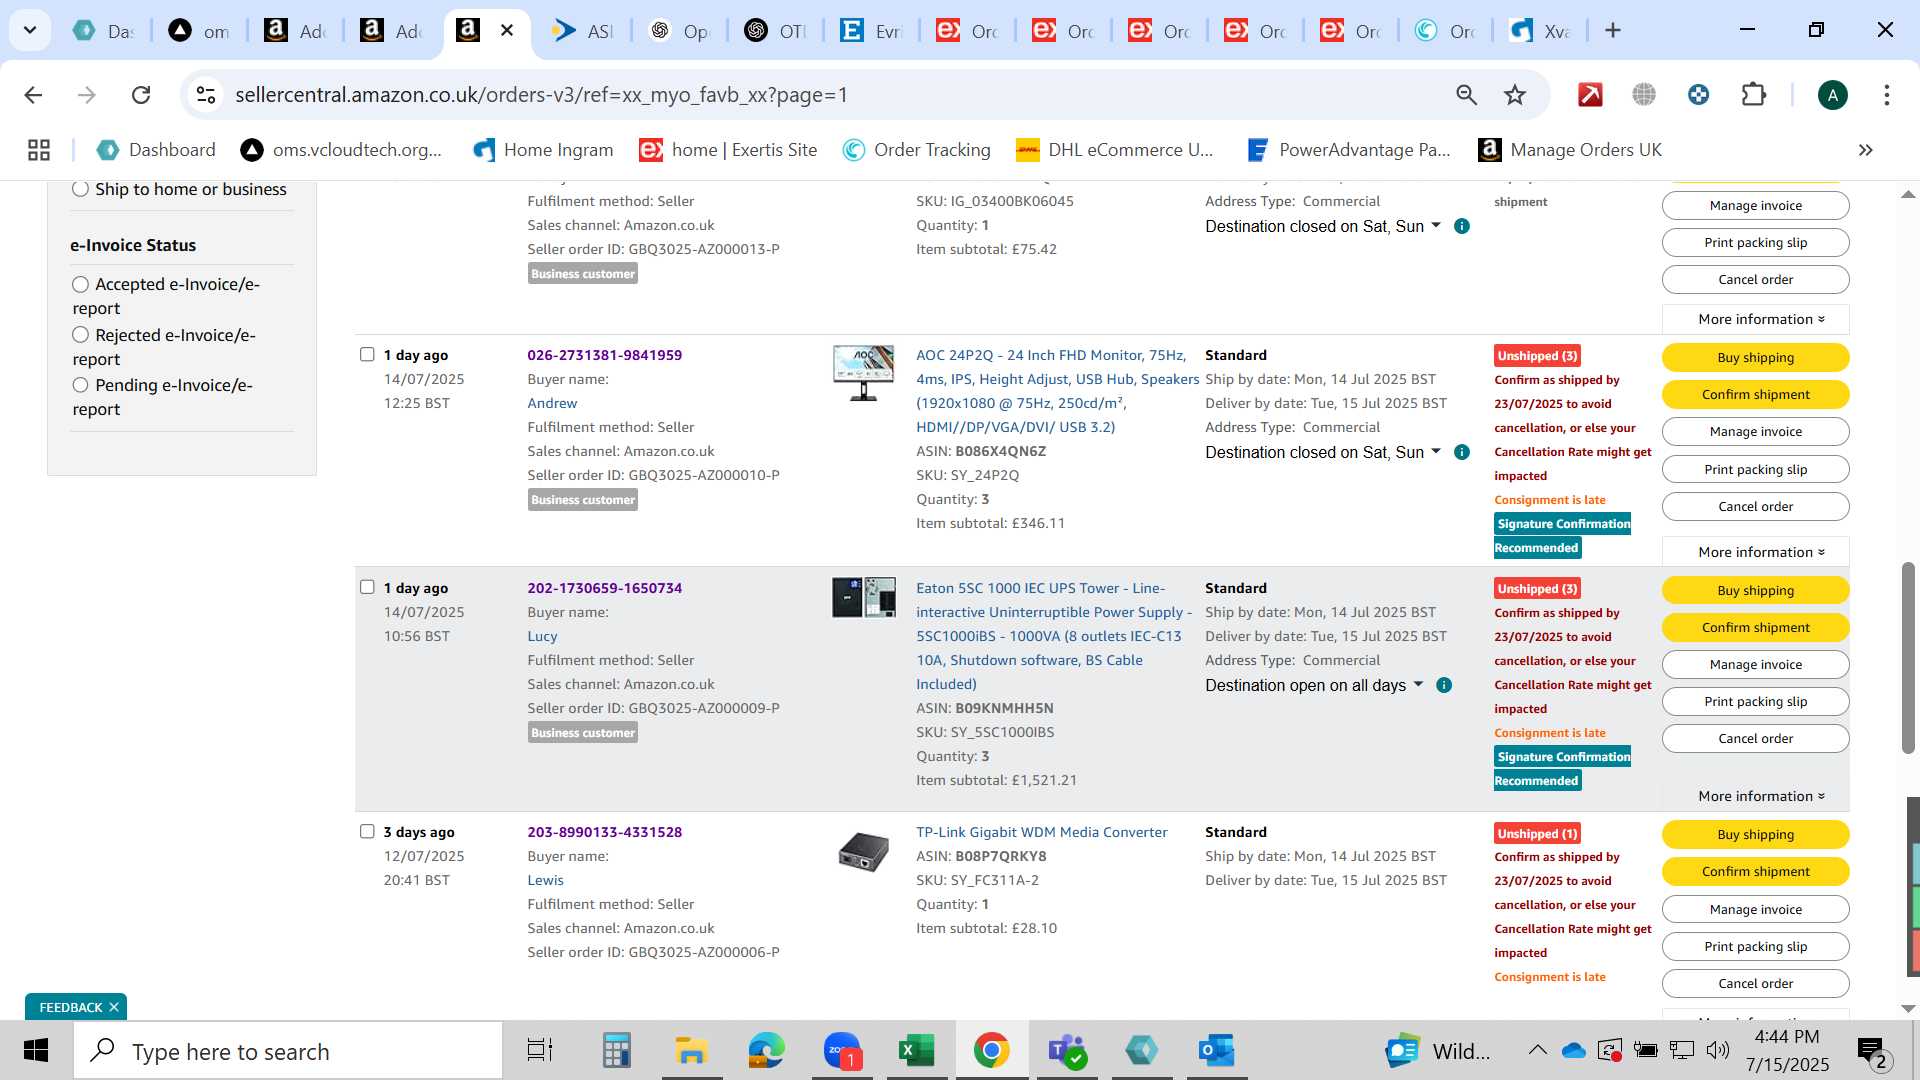
Task: Select Rejected e-Invoice/e-report filter
Action: coord(81,335)
